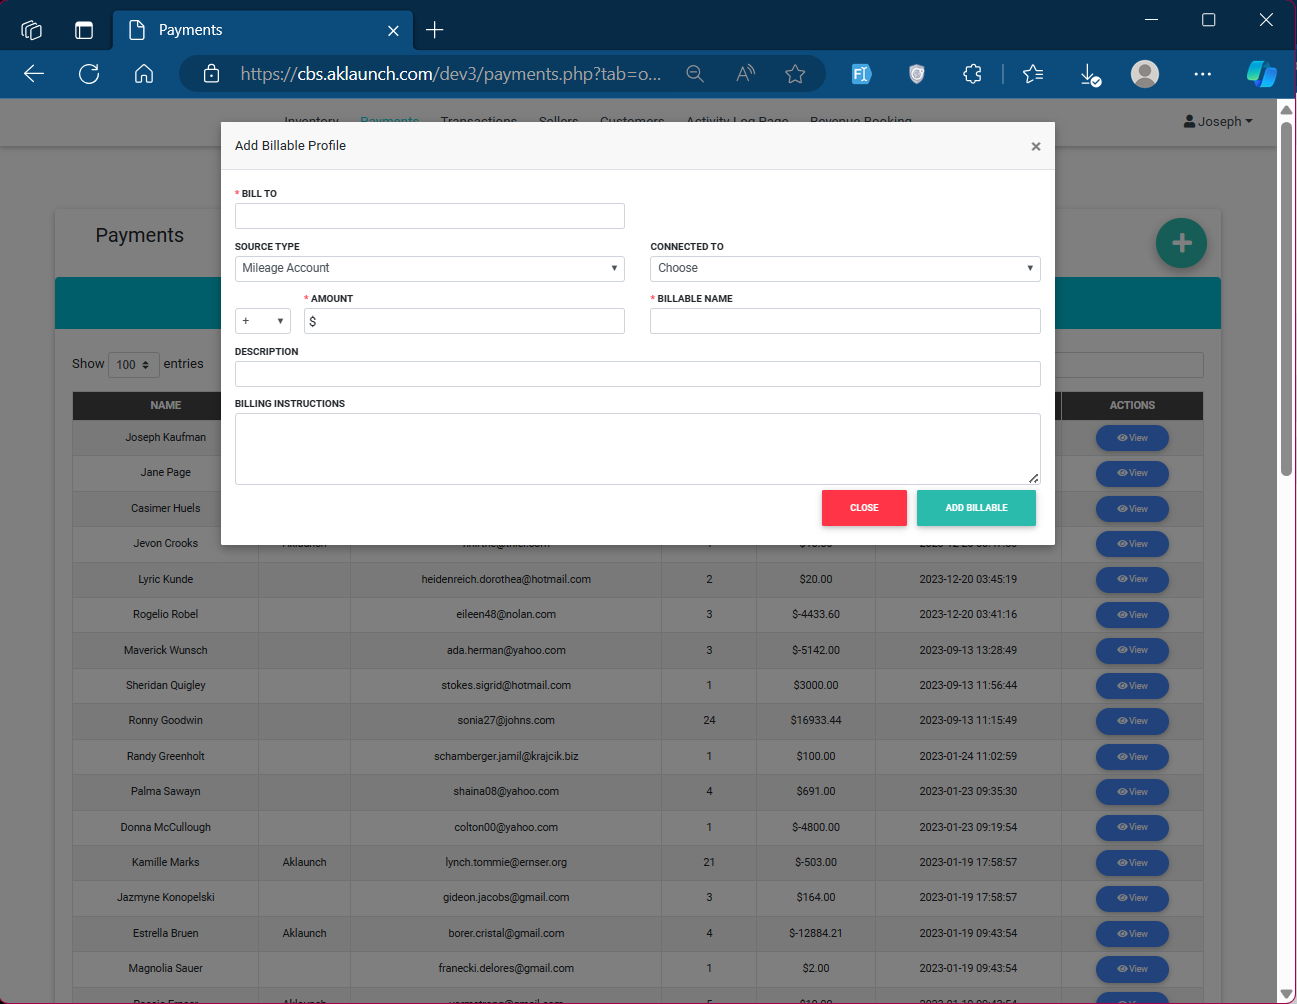Click the browser home icon
Screen dimensions: 1297x1004
pos(144,74)
